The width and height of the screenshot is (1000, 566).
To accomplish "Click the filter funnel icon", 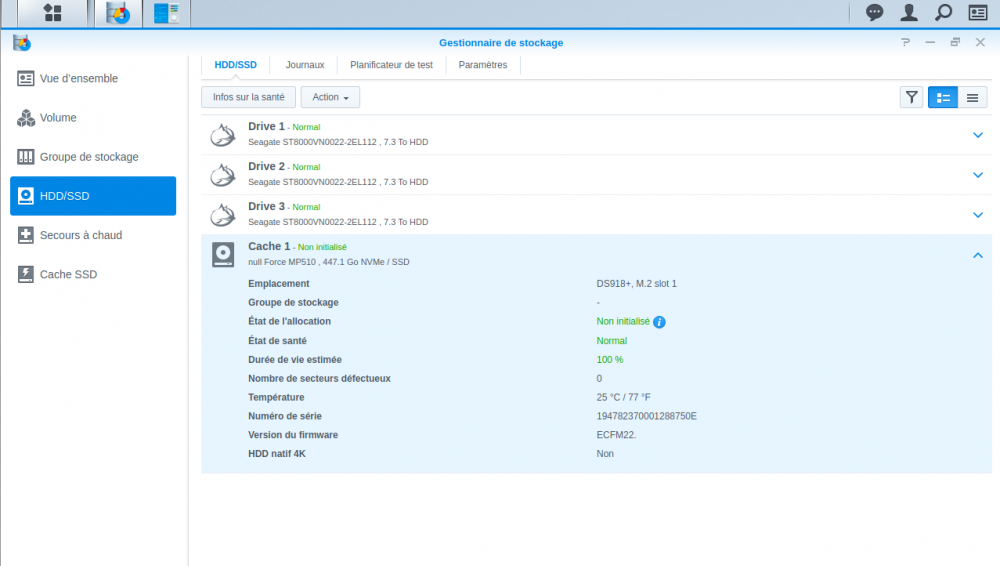I will [x=911, y=97].
